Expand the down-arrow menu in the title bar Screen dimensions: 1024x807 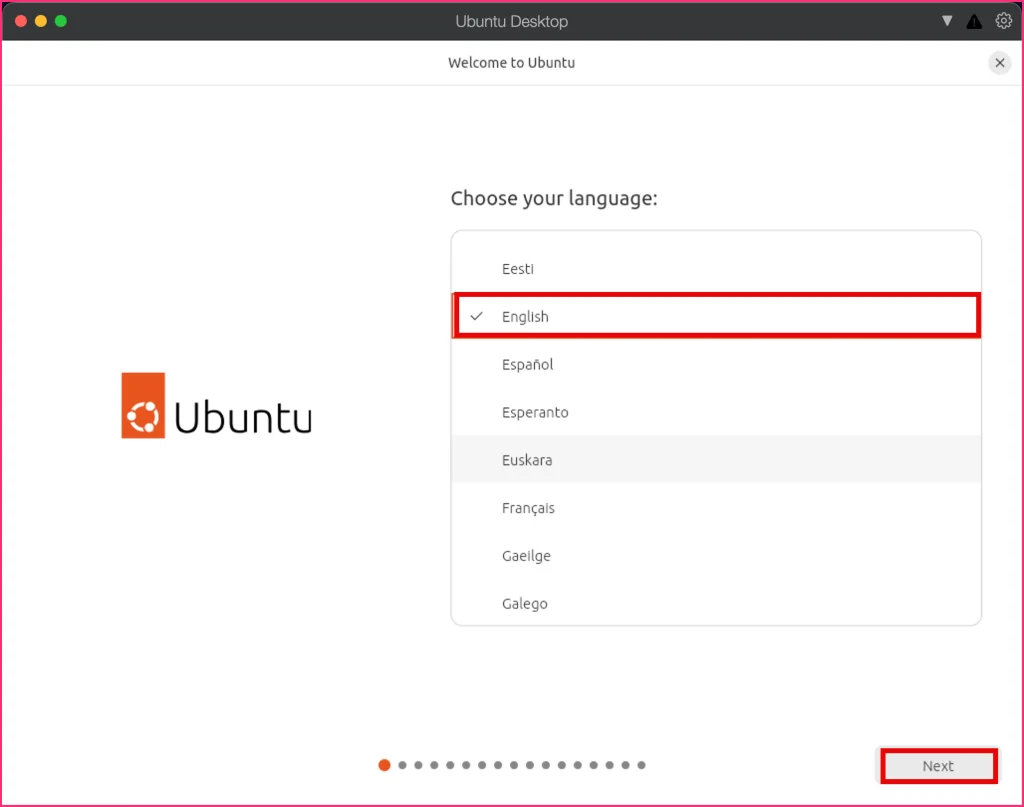tap(947, 21)
